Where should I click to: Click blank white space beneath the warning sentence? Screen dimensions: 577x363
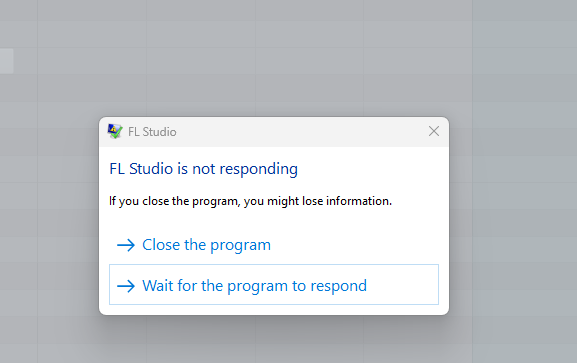pyautogui.click(x=274, y=218)
